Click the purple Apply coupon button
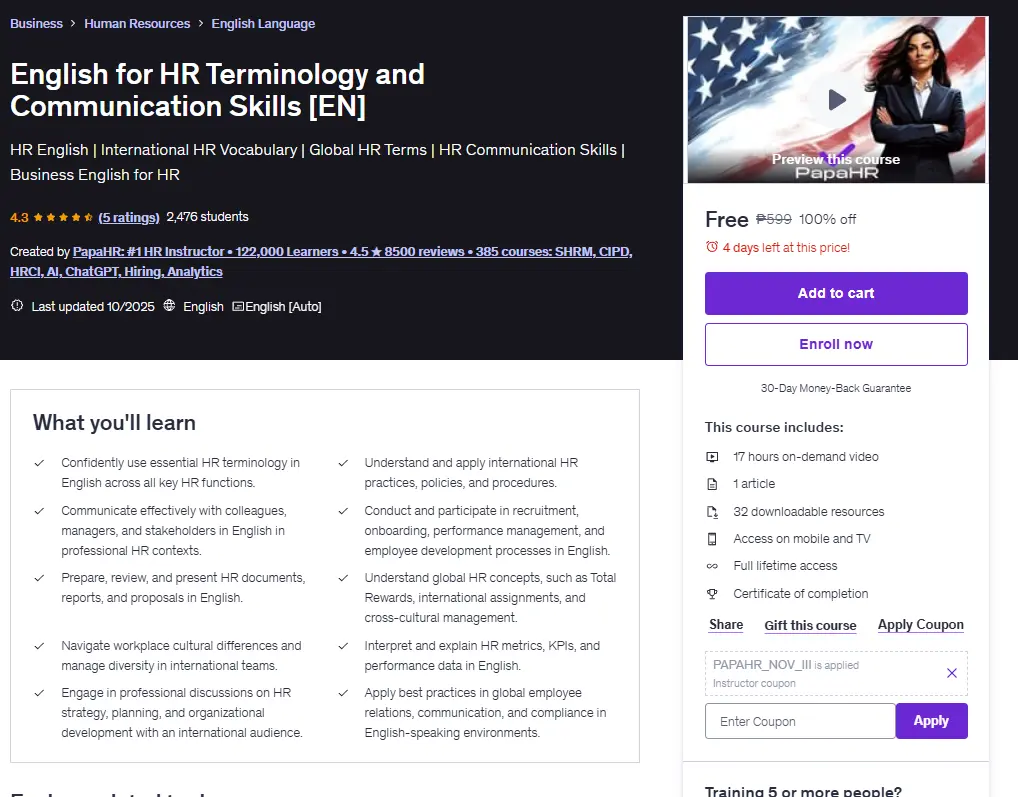Viewport: 1018px width, 797px height. tap(931, 720)
